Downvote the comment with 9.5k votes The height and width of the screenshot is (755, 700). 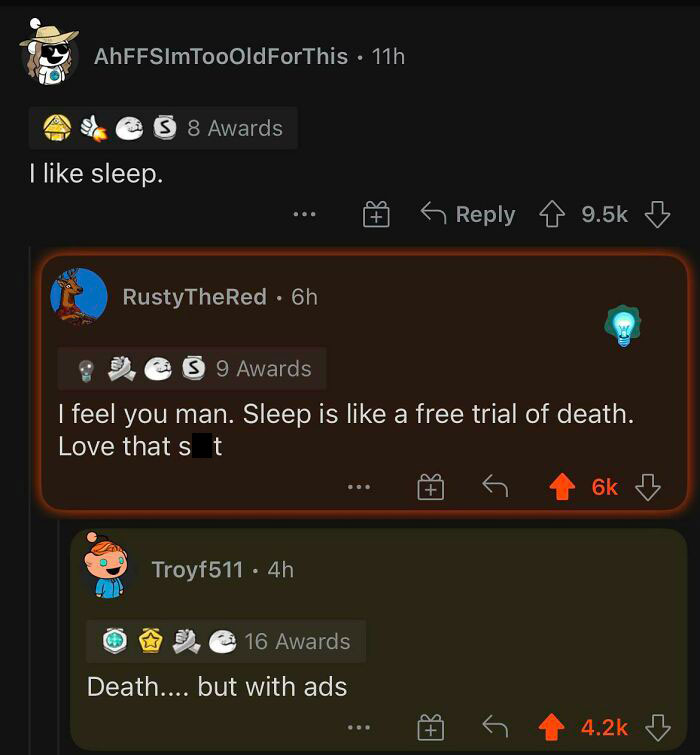(x=656, y=214)
